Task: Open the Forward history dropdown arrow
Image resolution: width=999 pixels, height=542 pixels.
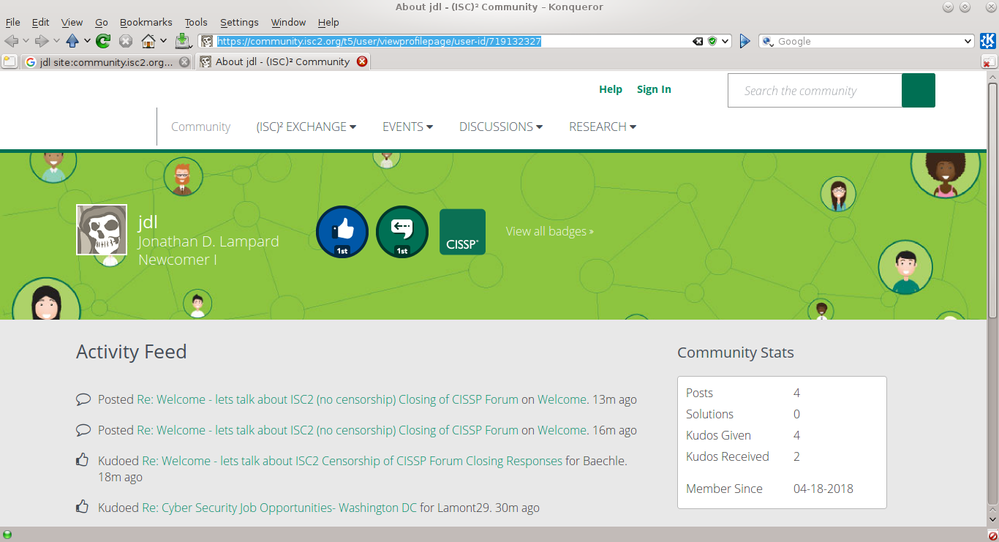Action: pyautogui.click(x=57, y=41)
